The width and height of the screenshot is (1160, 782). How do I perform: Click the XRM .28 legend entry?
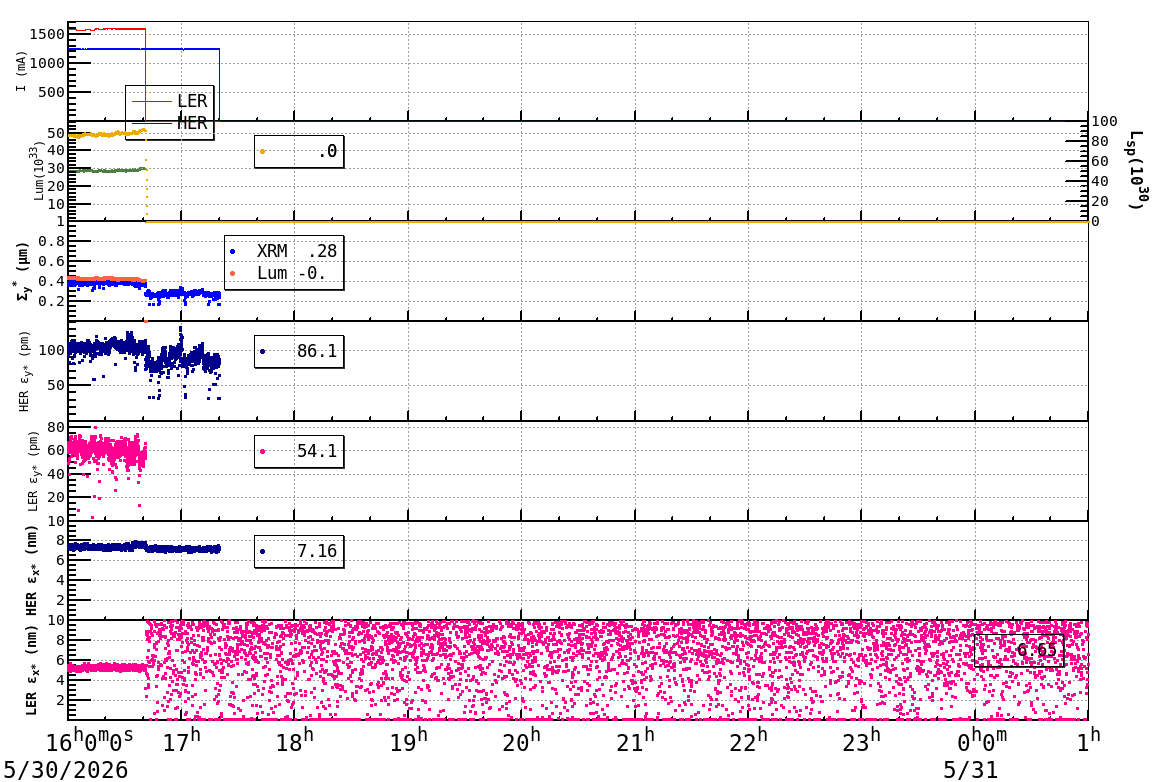pyautogui.click(x=284, y=251)
